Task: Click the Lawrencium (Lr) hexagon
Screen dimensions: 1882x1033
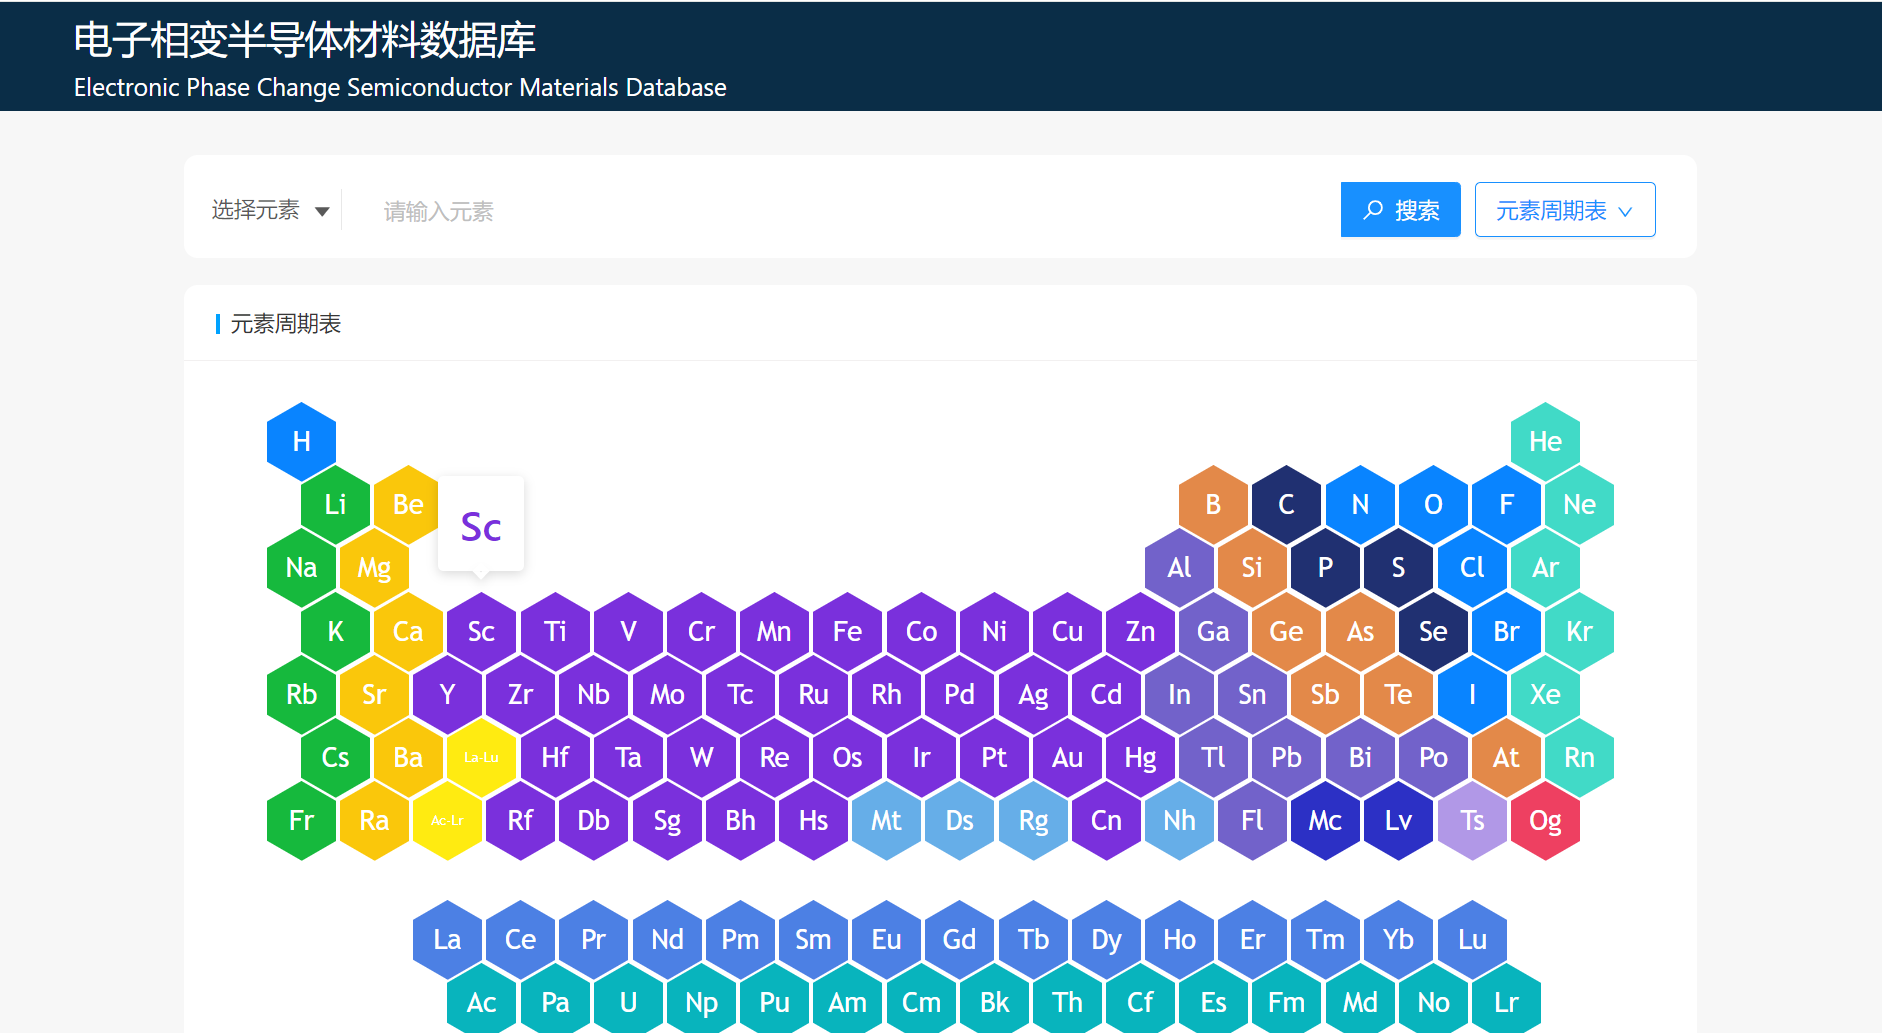Action: pyautogui.click(x=1506, y=1002)
